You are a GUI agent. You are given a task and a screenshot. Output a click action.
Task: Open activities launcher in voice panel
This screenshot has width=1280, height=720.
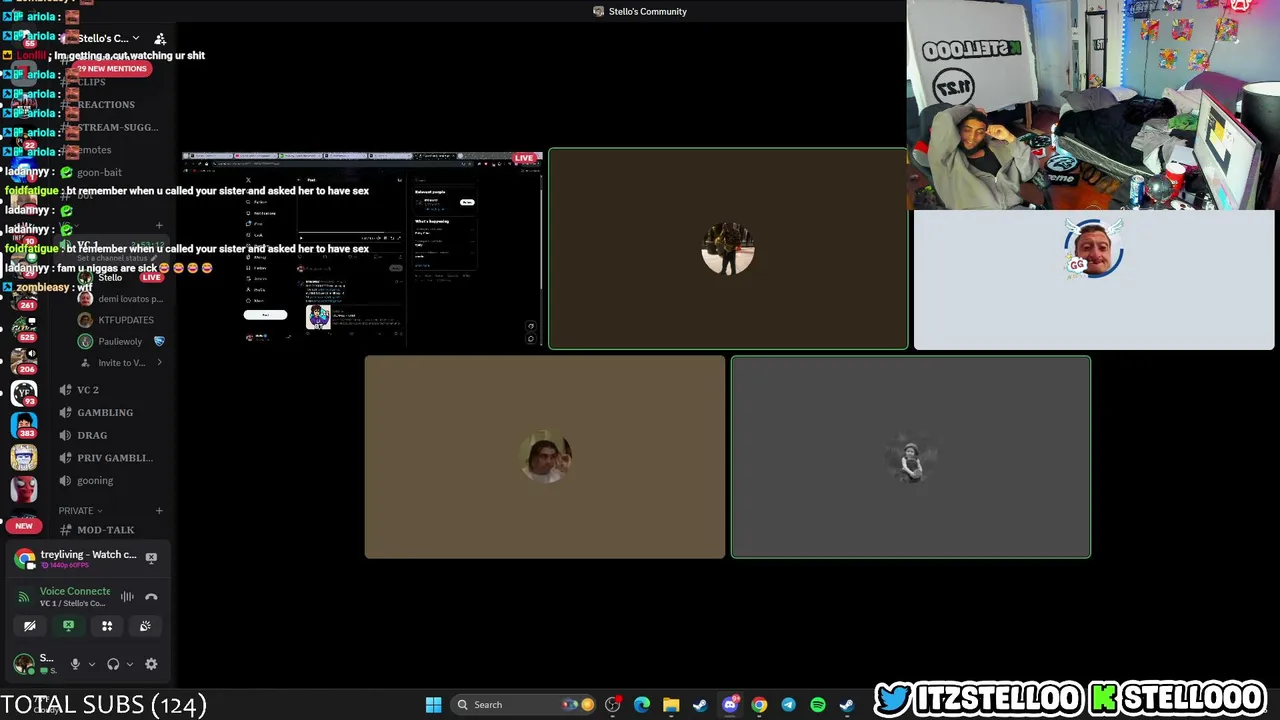[x=107, y=626]
